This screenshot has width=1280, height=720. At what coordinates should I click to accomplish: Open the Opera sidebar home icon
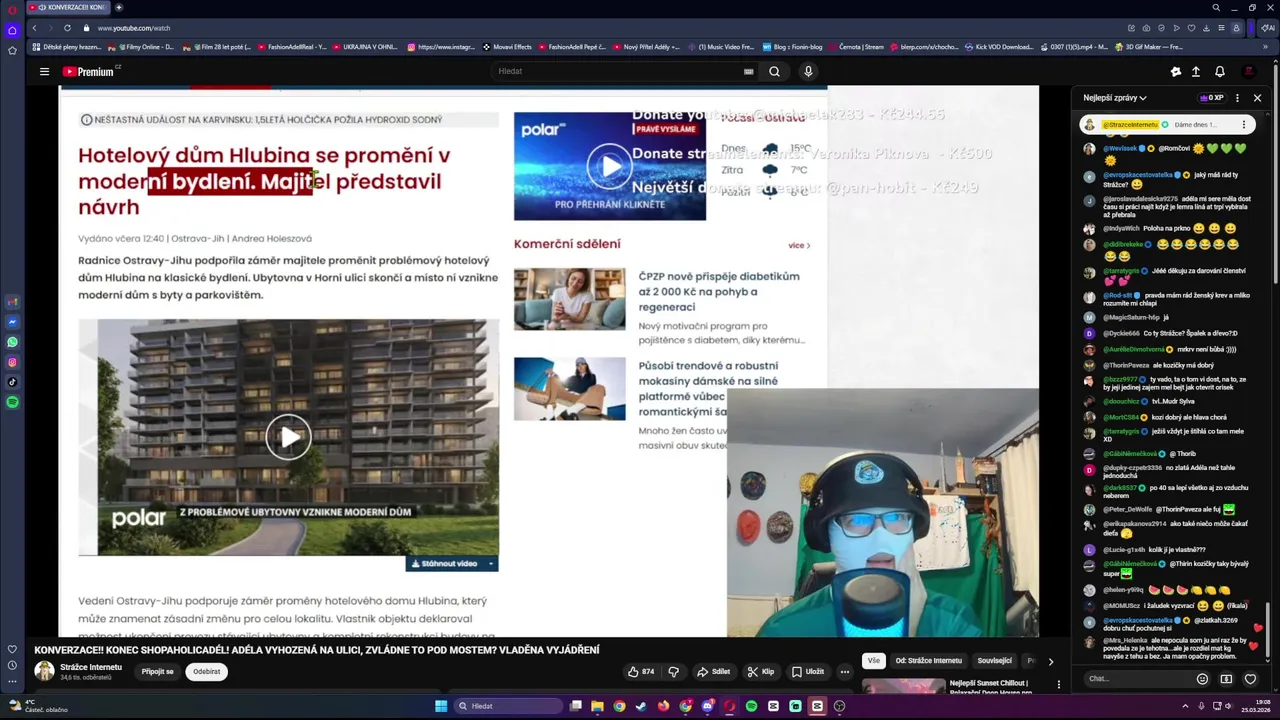[x=12, y=29]
